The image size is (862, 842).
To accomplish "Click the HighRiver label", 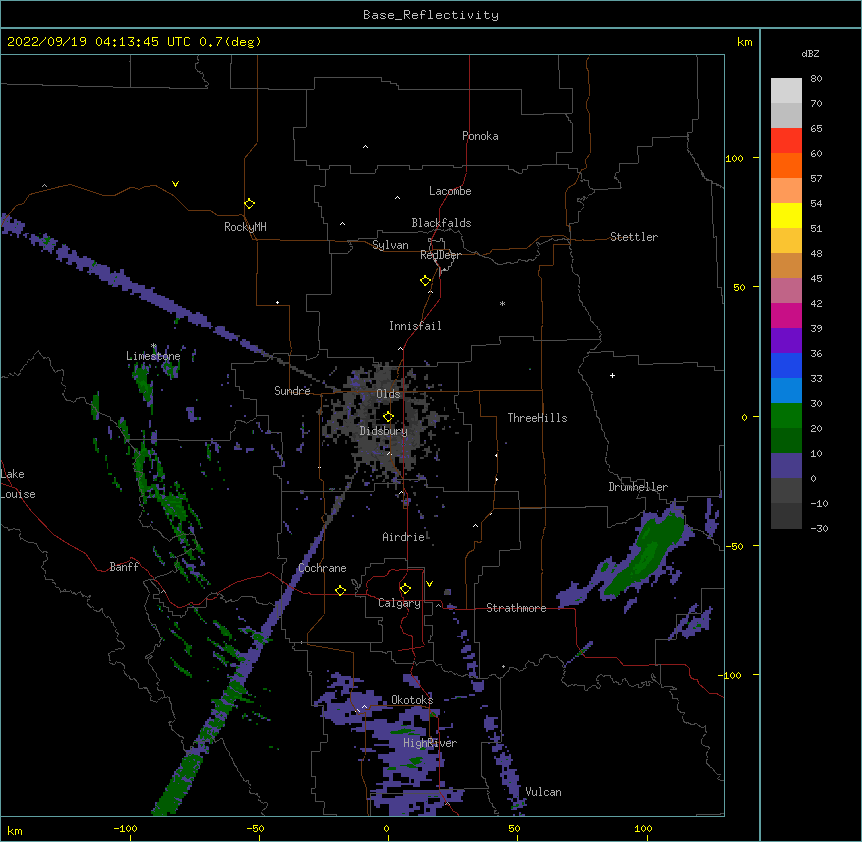I will pos(430,743).
